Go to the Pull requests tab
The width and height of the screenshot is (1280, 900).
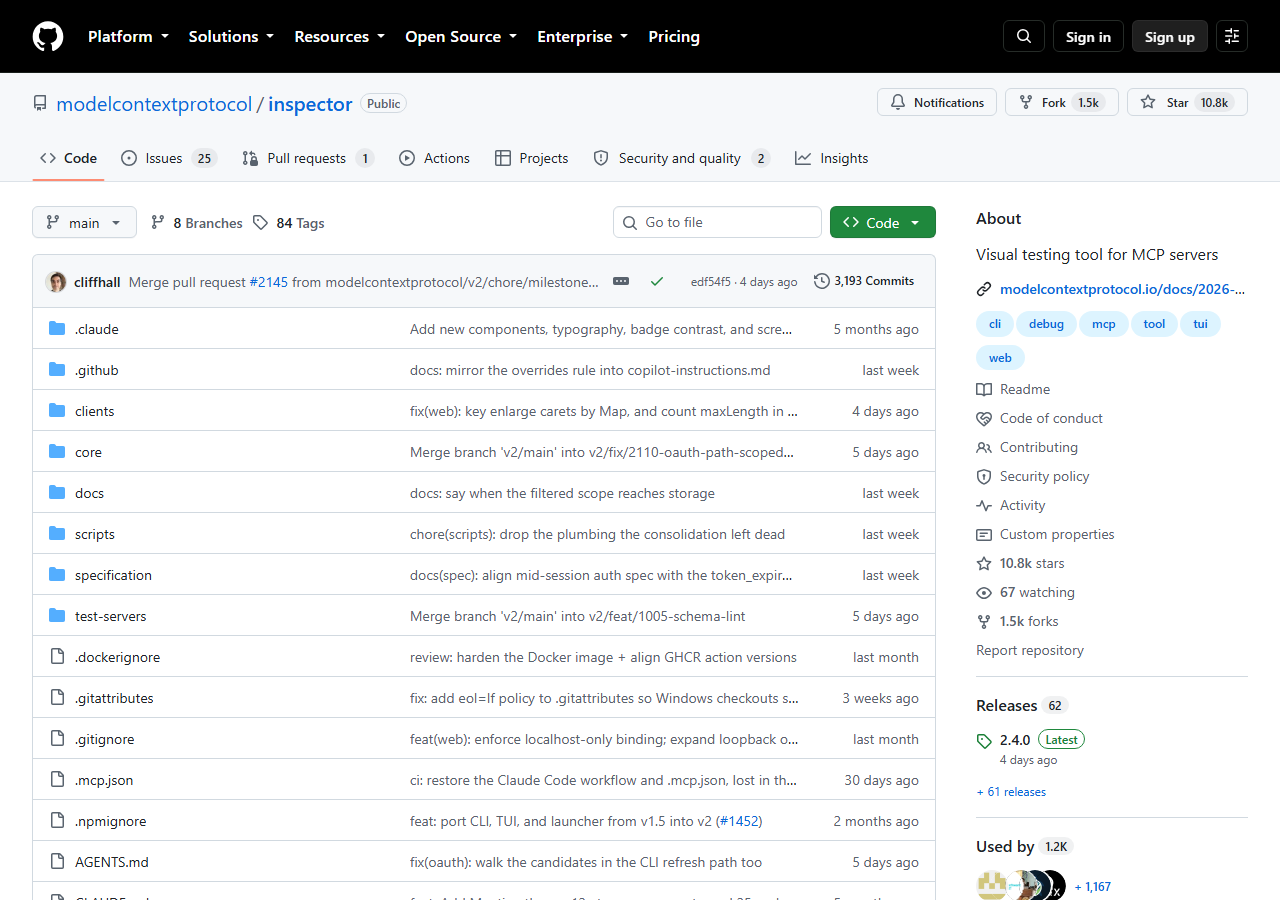coord(308,158)
